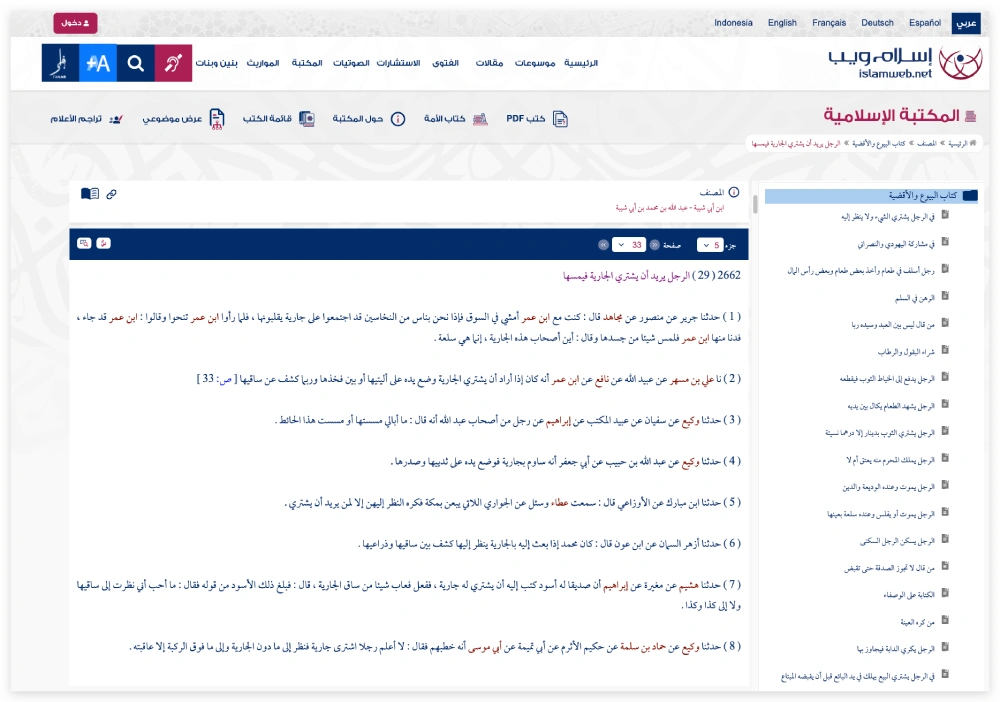This screenshot has height=702, width=1000.
Task: Open the صفحة page number dropdown
Action: pos(629,245)
